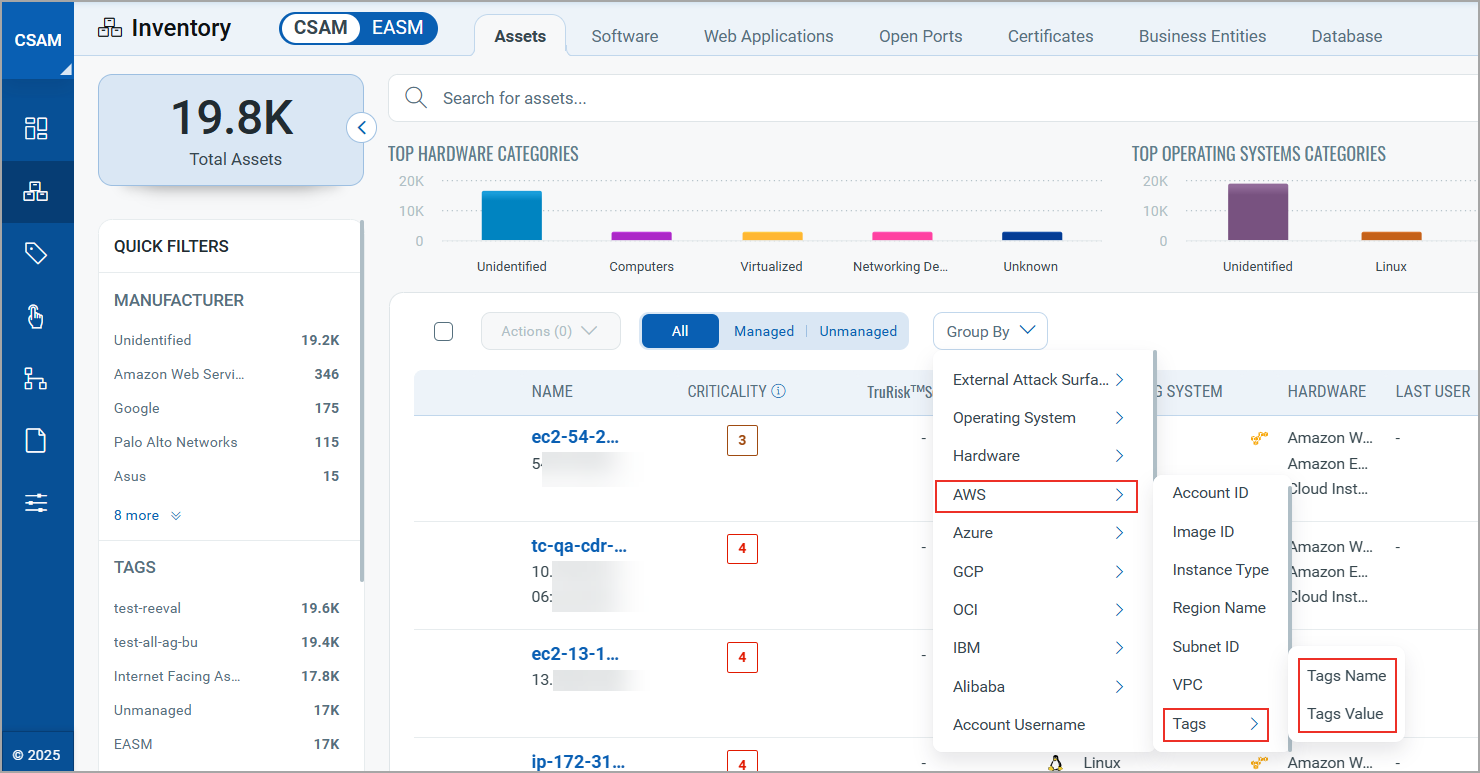Click the magnifier search icon
Image resolution: width=1480 pixels, height=773 pixels.
click(x=415, y=98)
